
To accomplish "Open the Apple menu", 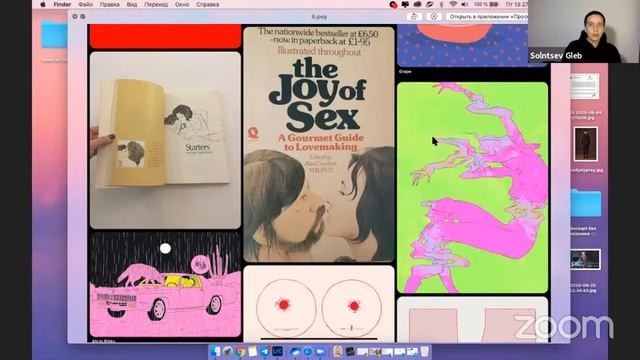I will (x=43, y=4).
